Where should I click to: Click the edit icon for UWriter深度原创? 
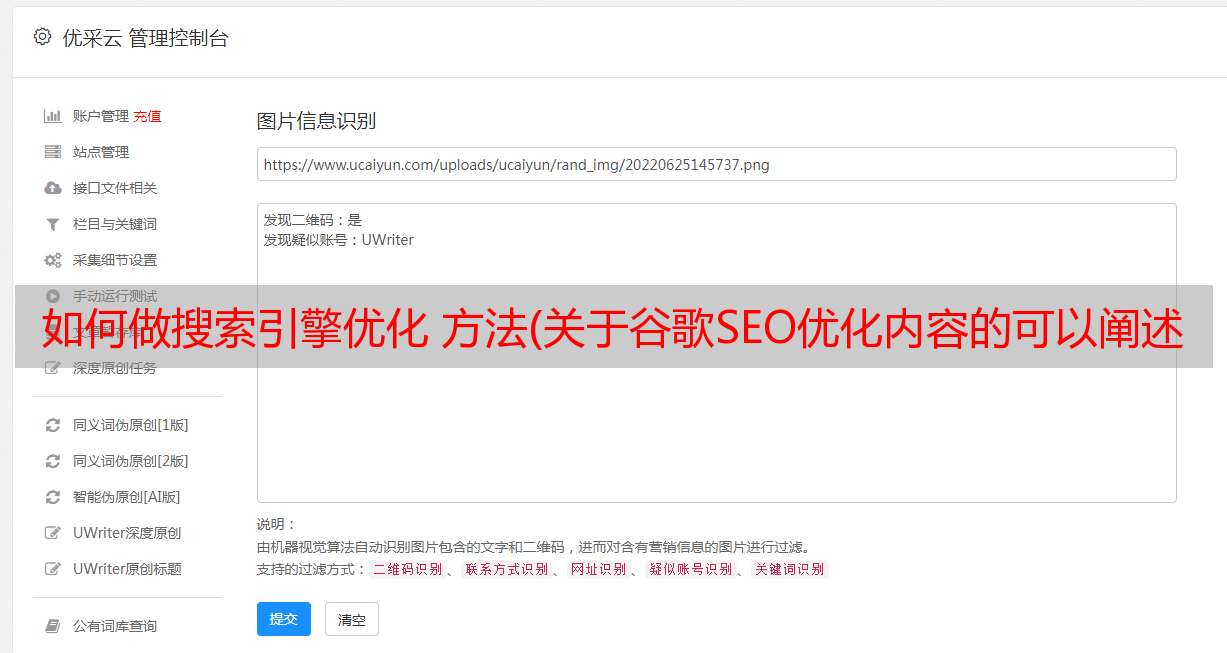[53, 533]
